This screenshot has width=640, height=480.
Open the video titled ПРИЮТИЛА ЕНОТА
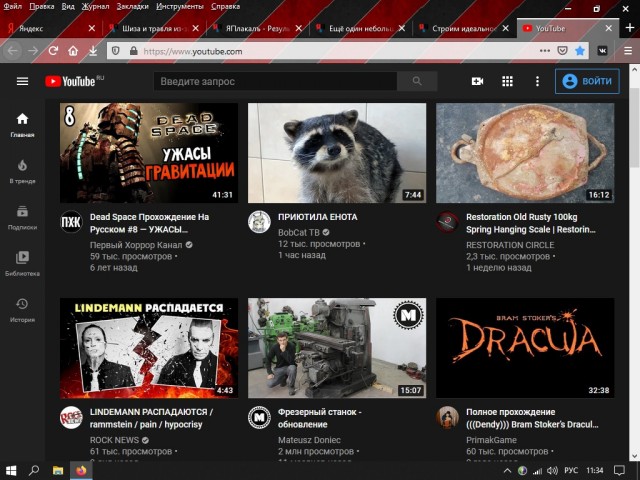coord(318,217)
